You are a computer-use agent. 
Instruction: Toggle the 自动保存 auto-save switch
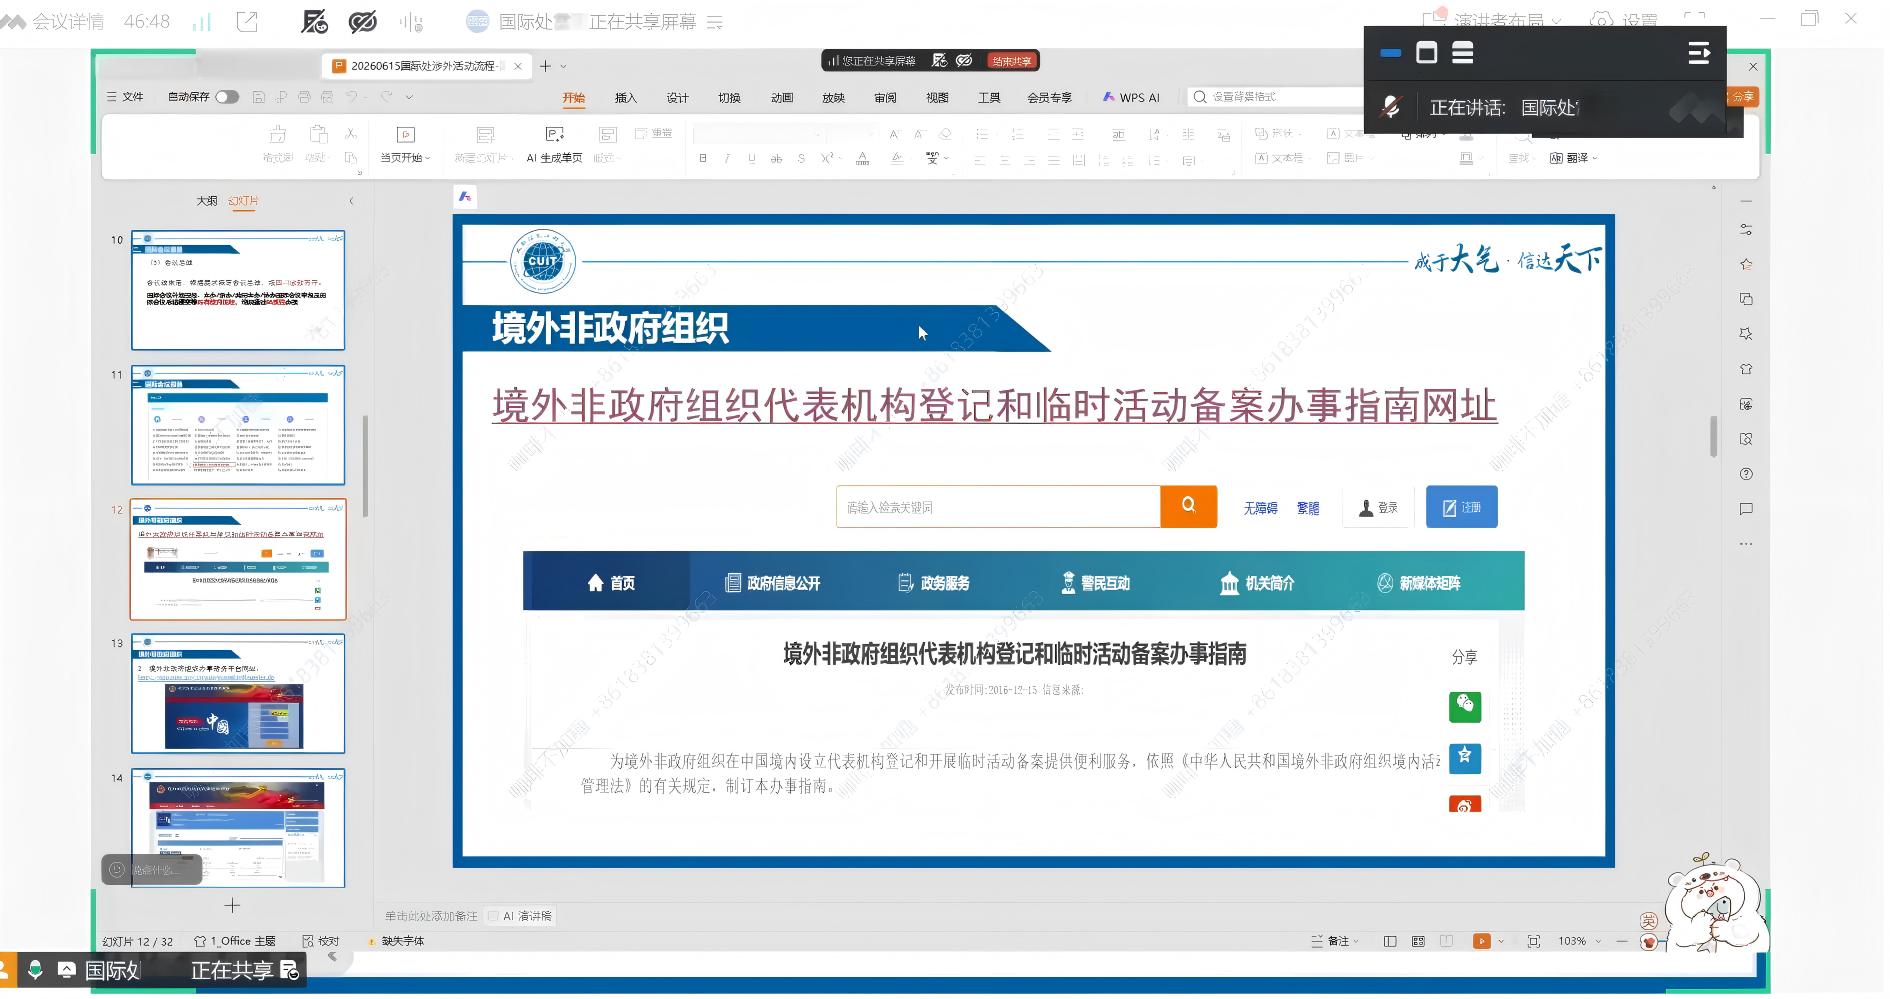(x=227, y=97)
